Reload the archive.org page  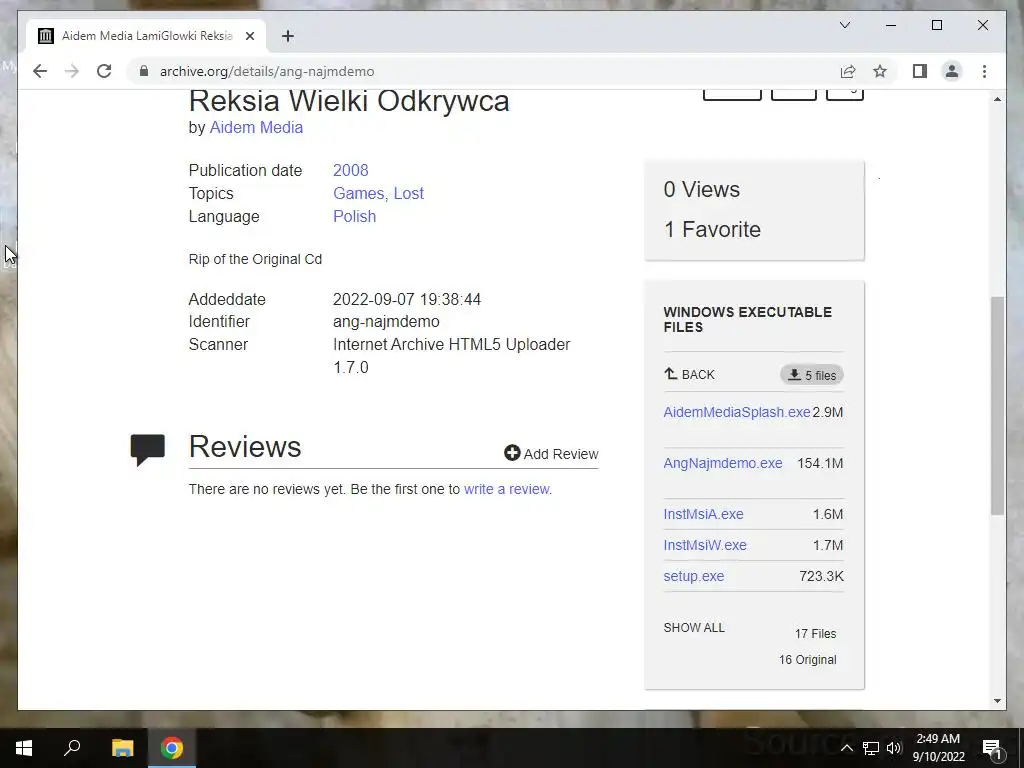click(x=104, y=71)
